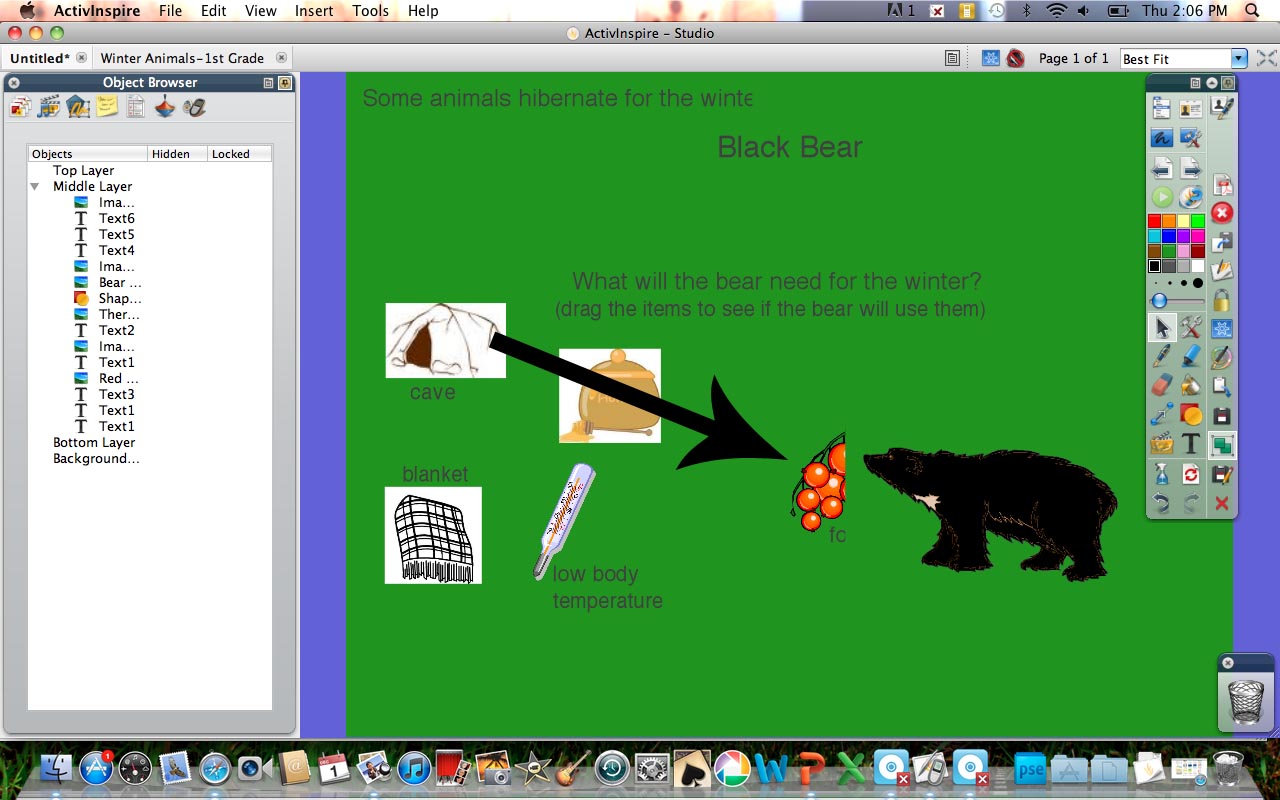This screenshot has height=800, width=1280.
Task: Pick the Eraser tool
Action: pyautogui.click(x=1159, y=385)
